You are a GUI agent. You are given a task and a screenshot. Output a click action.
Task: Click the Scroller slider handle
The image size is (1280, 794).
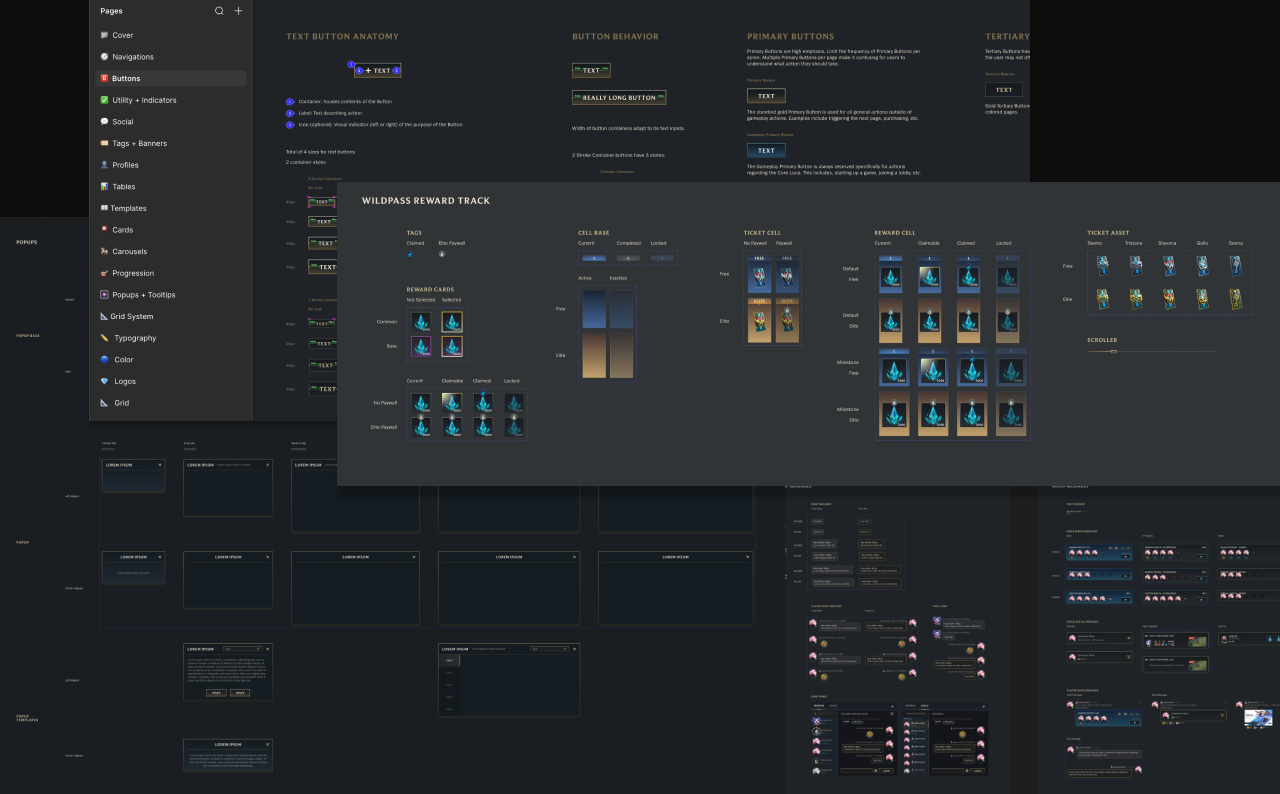tap(1114, 351)
